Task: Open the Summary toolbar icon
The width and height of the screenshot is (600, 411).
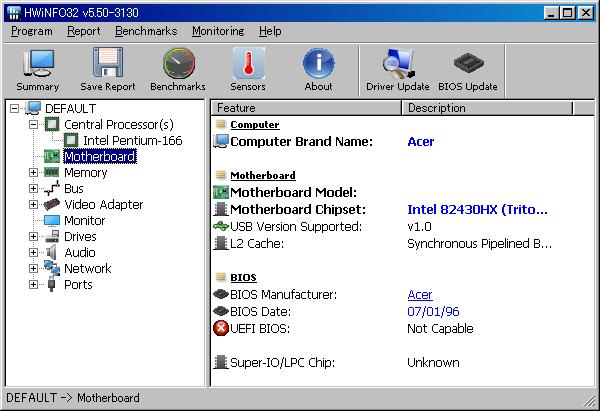Action: [x=38, y=64]
